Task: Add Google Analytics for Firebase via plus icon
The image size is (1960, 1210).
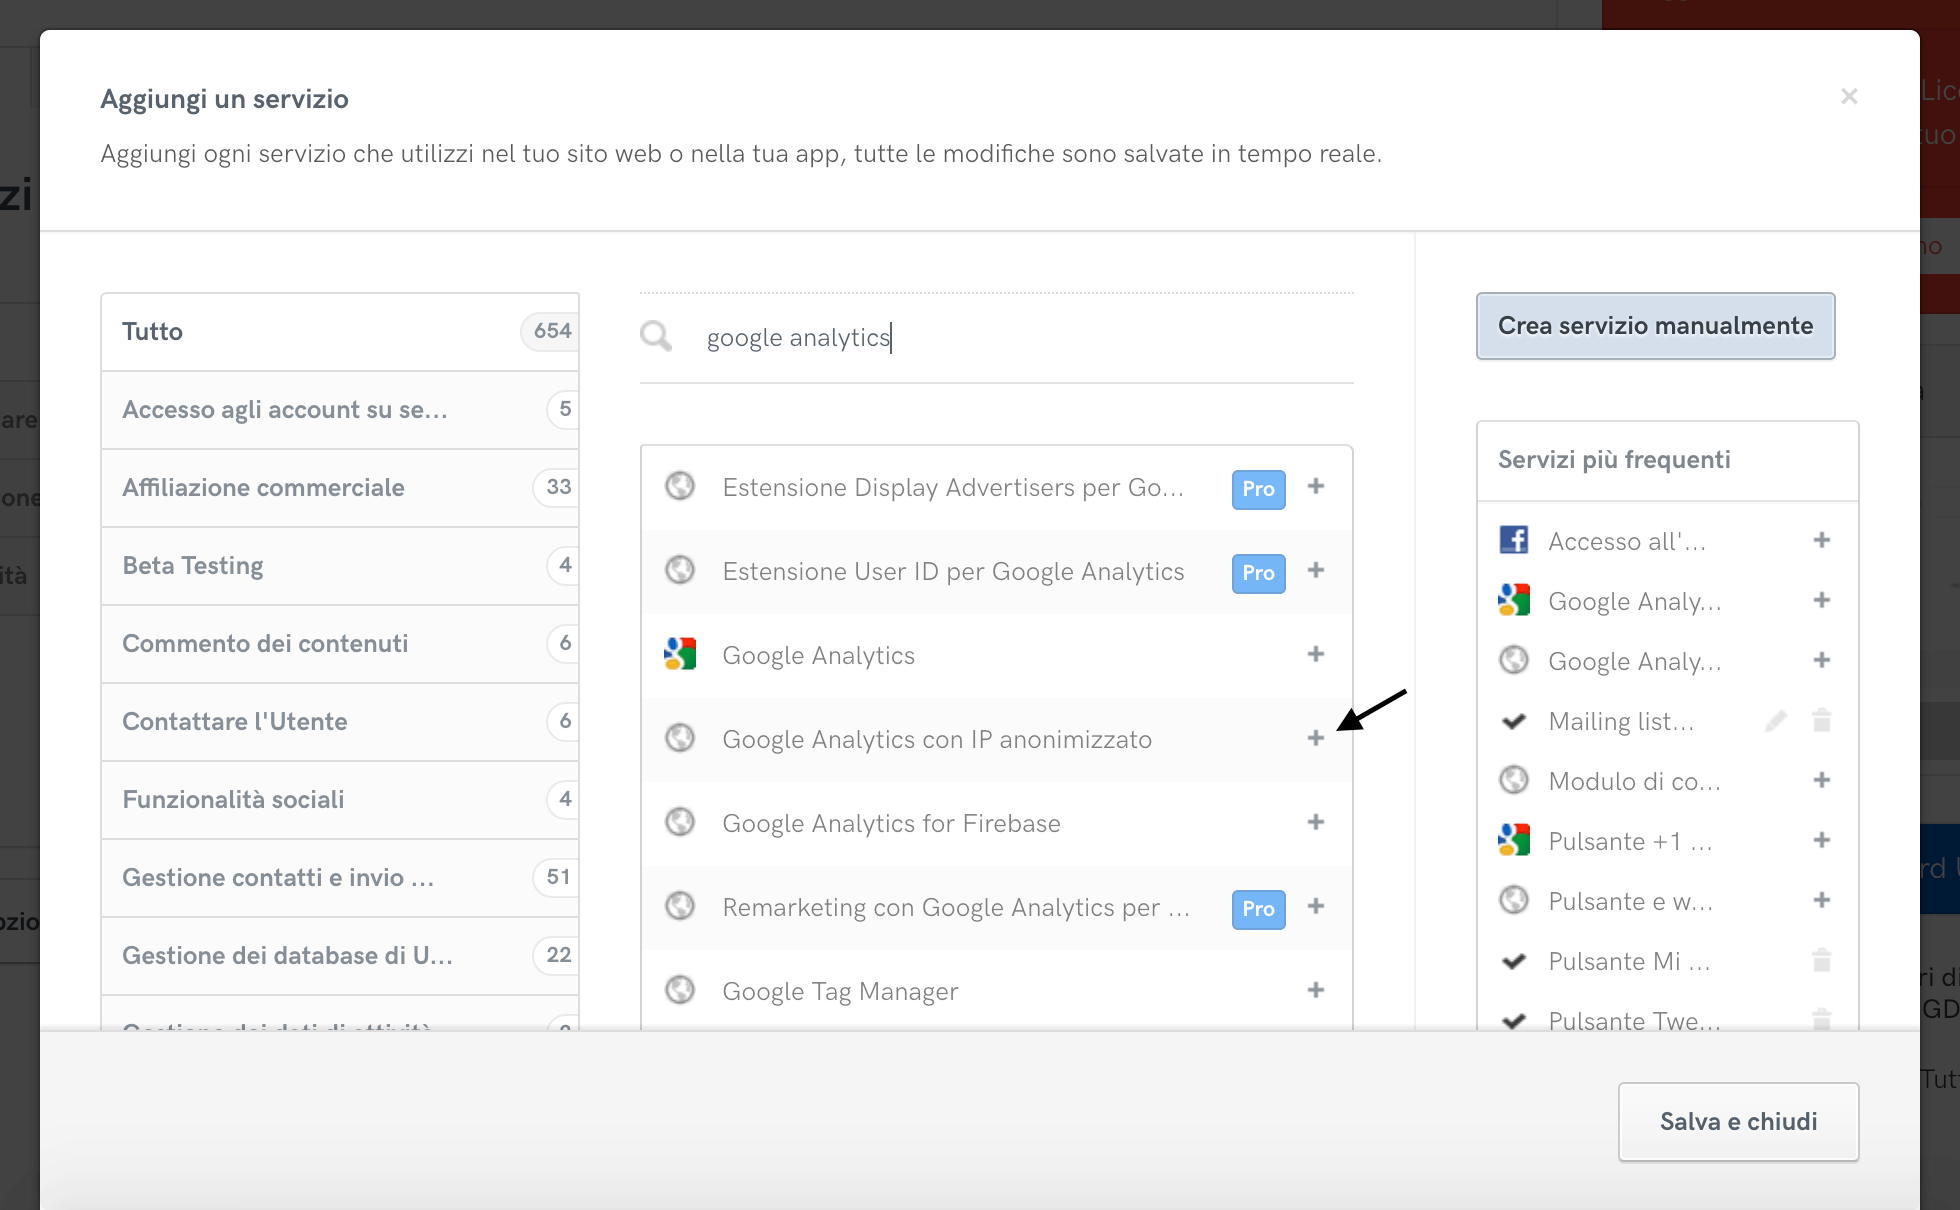Action: coord(1315,822)
